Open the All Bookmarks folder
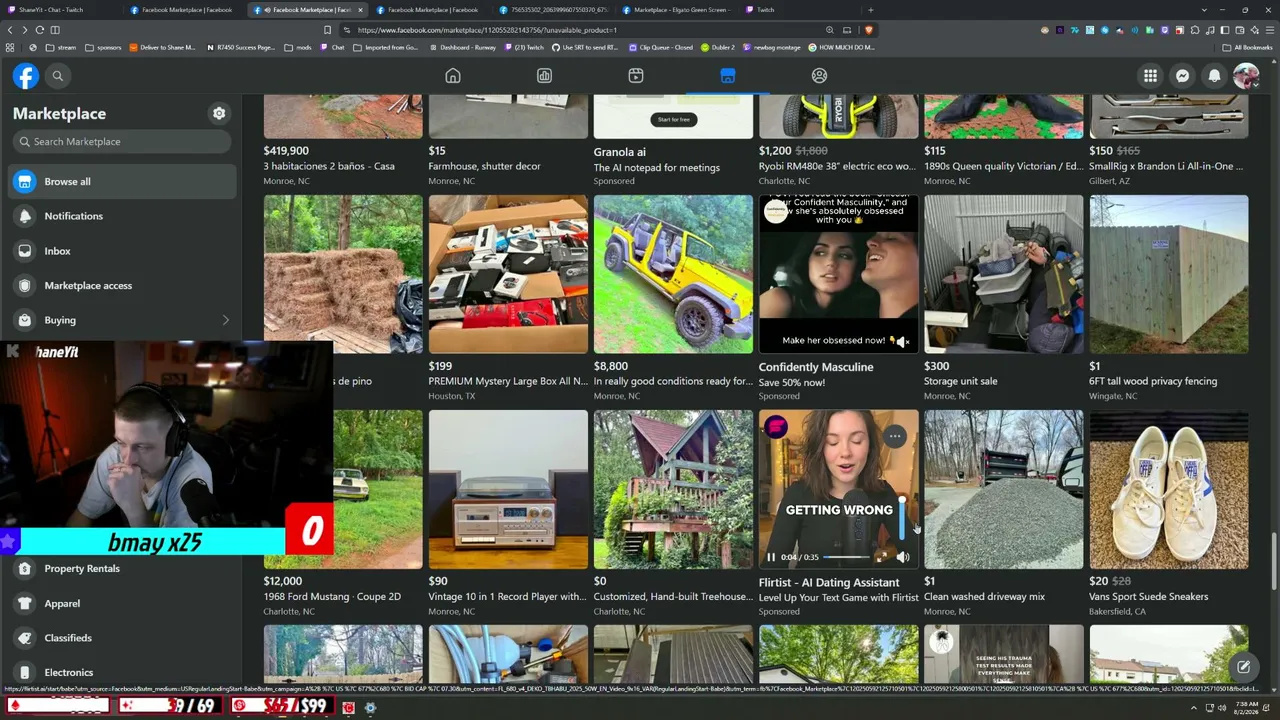Screen dimensions: 1280x720 (1247, 48)
